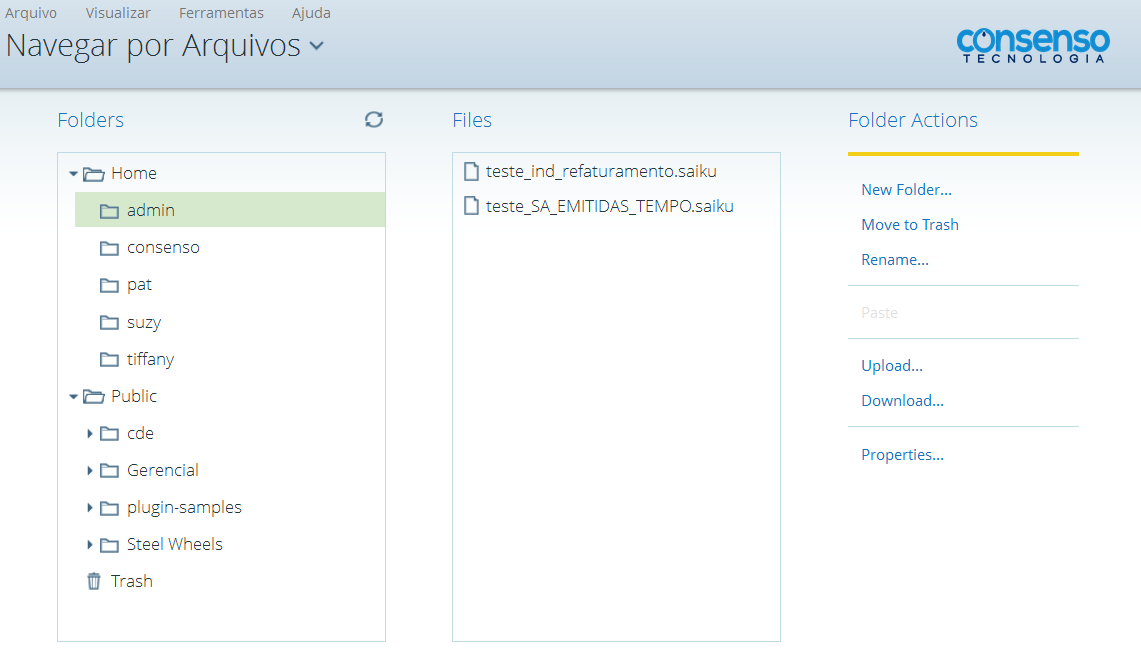Open the Ajuda menu

311,13
